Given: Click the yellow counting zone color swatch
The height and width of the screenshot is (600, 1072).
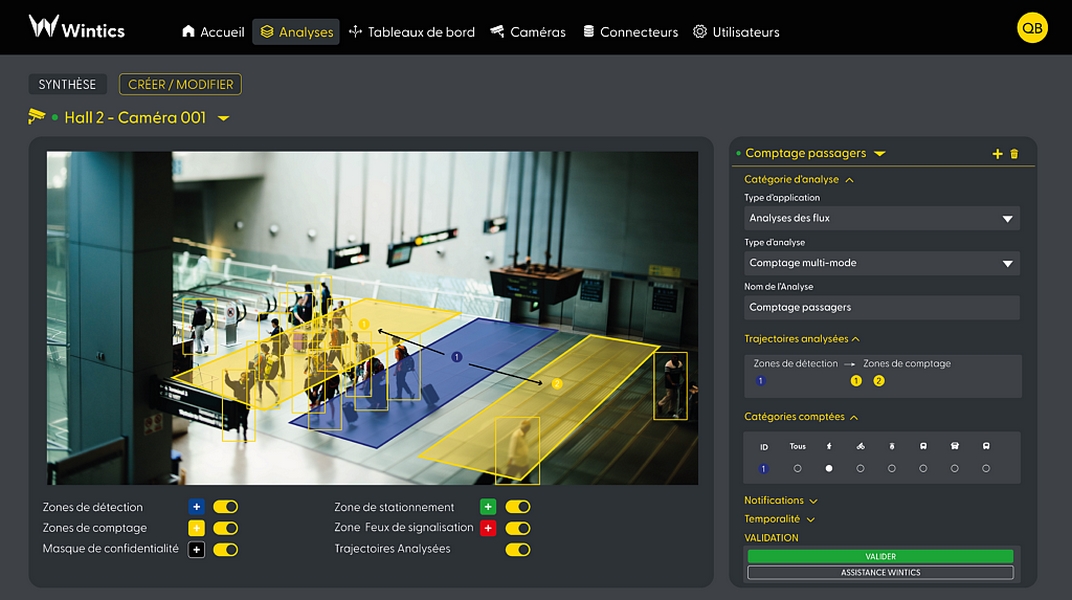Looking at the screenshot, I should point(196,528).
